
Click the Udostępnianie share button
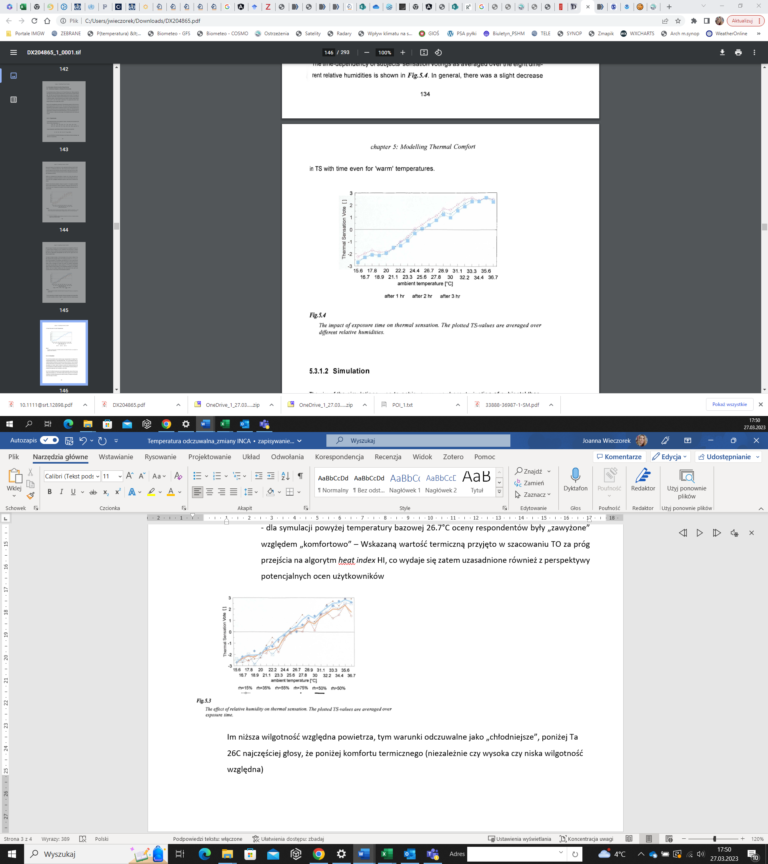point(728,457)
